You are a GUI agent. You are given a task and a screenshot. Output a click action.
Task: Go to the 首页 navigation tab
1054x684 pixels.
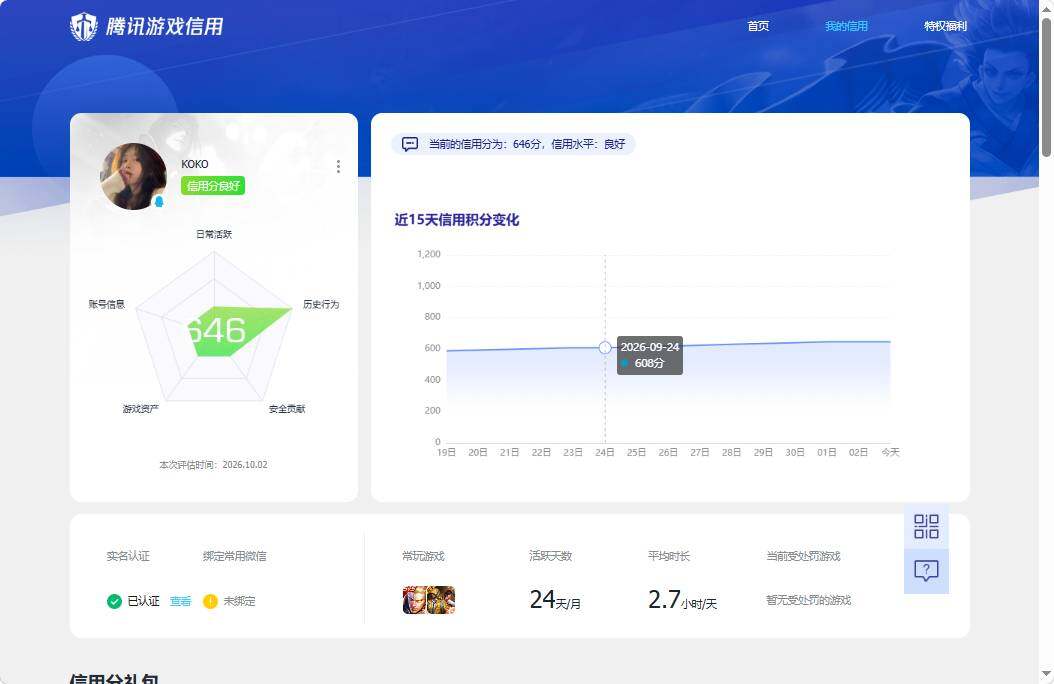tap(758, 26)
